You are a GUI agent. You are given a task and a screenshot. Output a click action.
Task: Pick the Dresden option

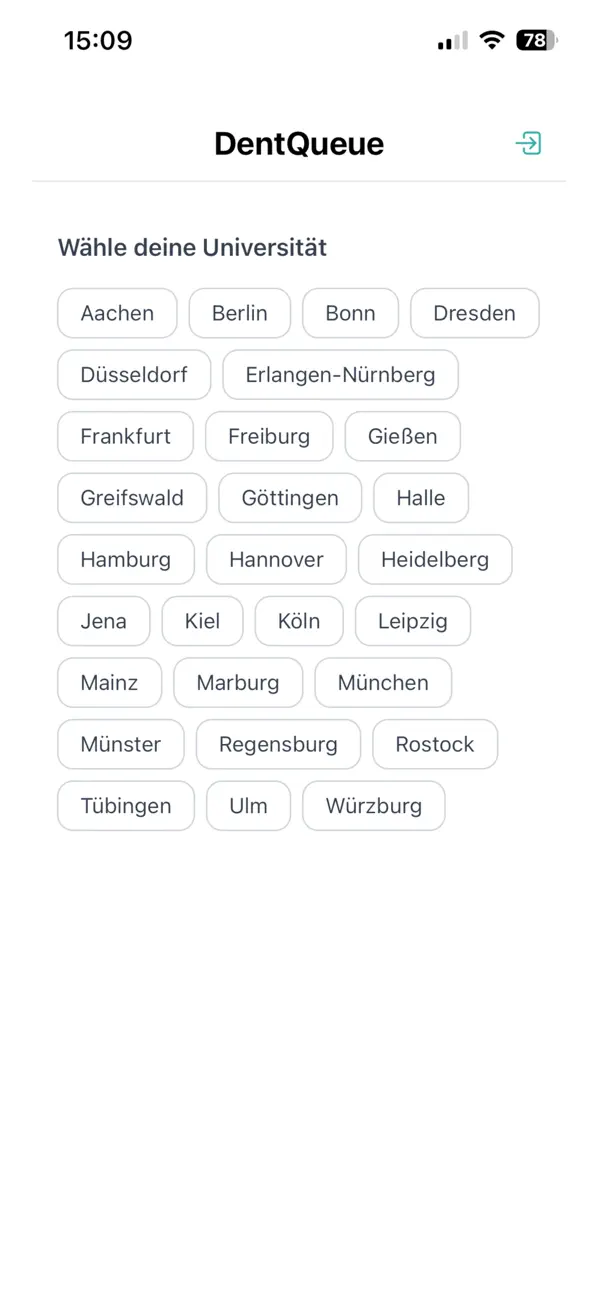coord(474,313)
